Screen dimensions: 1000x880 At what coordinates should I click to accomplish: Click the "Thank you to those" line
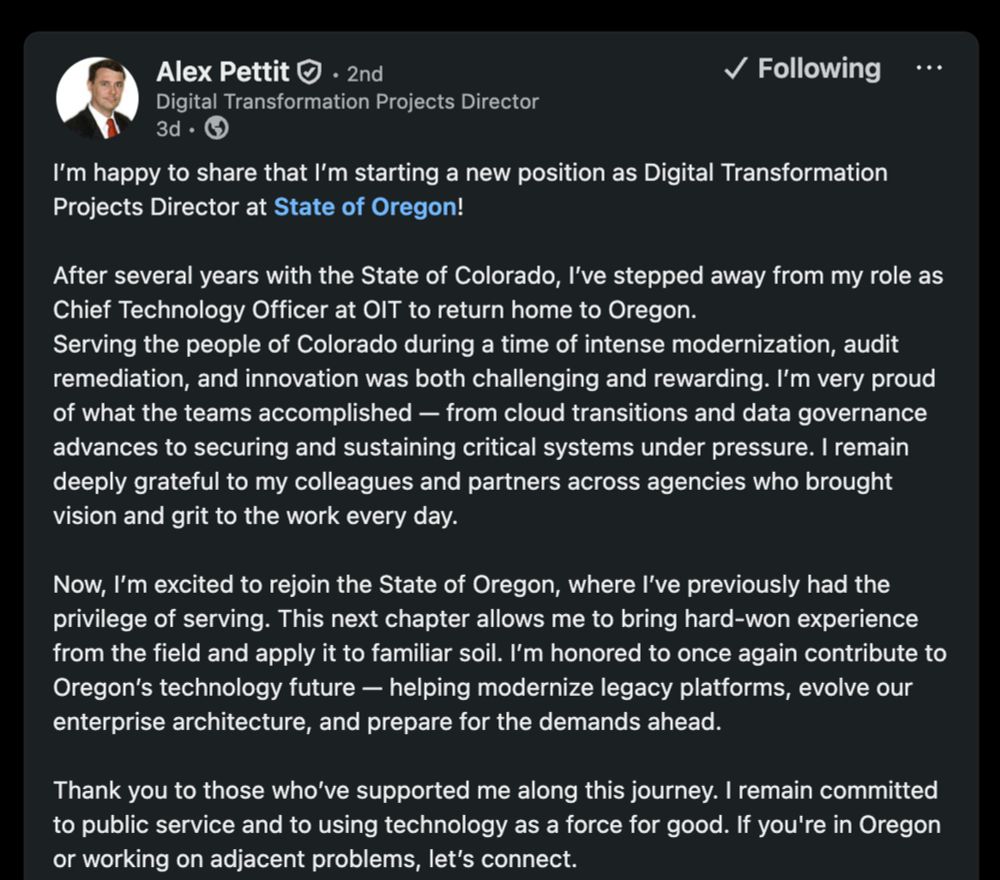495,790
